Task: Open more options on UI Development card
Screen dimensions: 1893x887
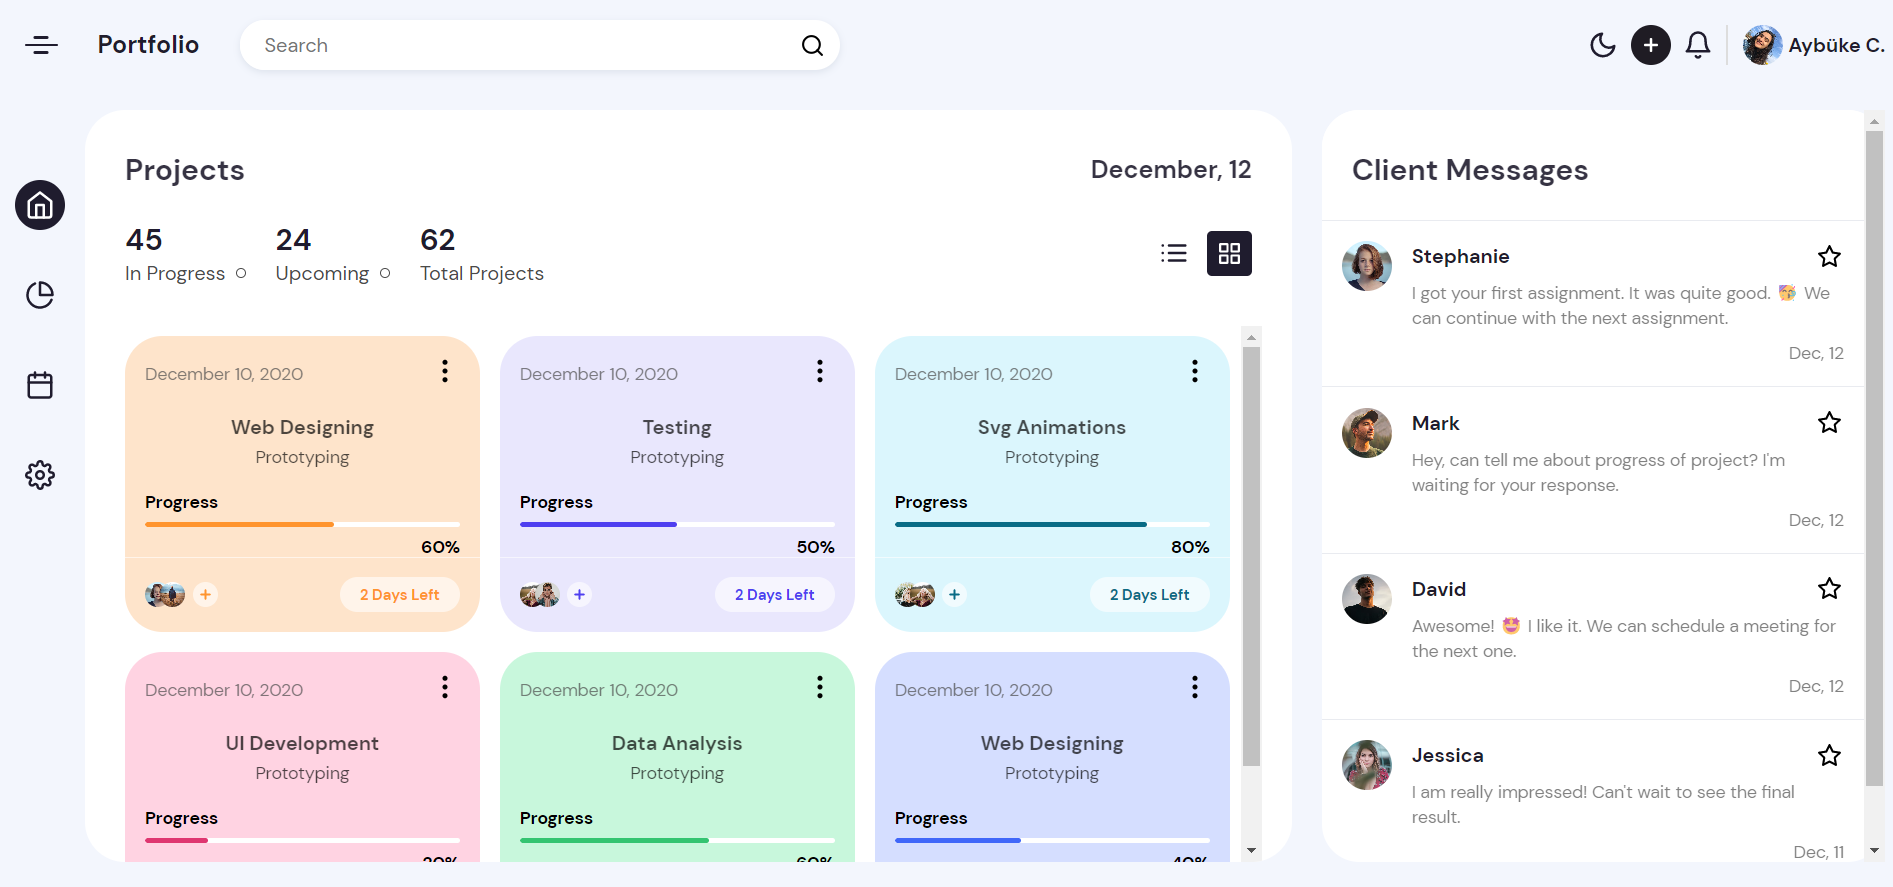Action: click(445, 687)
